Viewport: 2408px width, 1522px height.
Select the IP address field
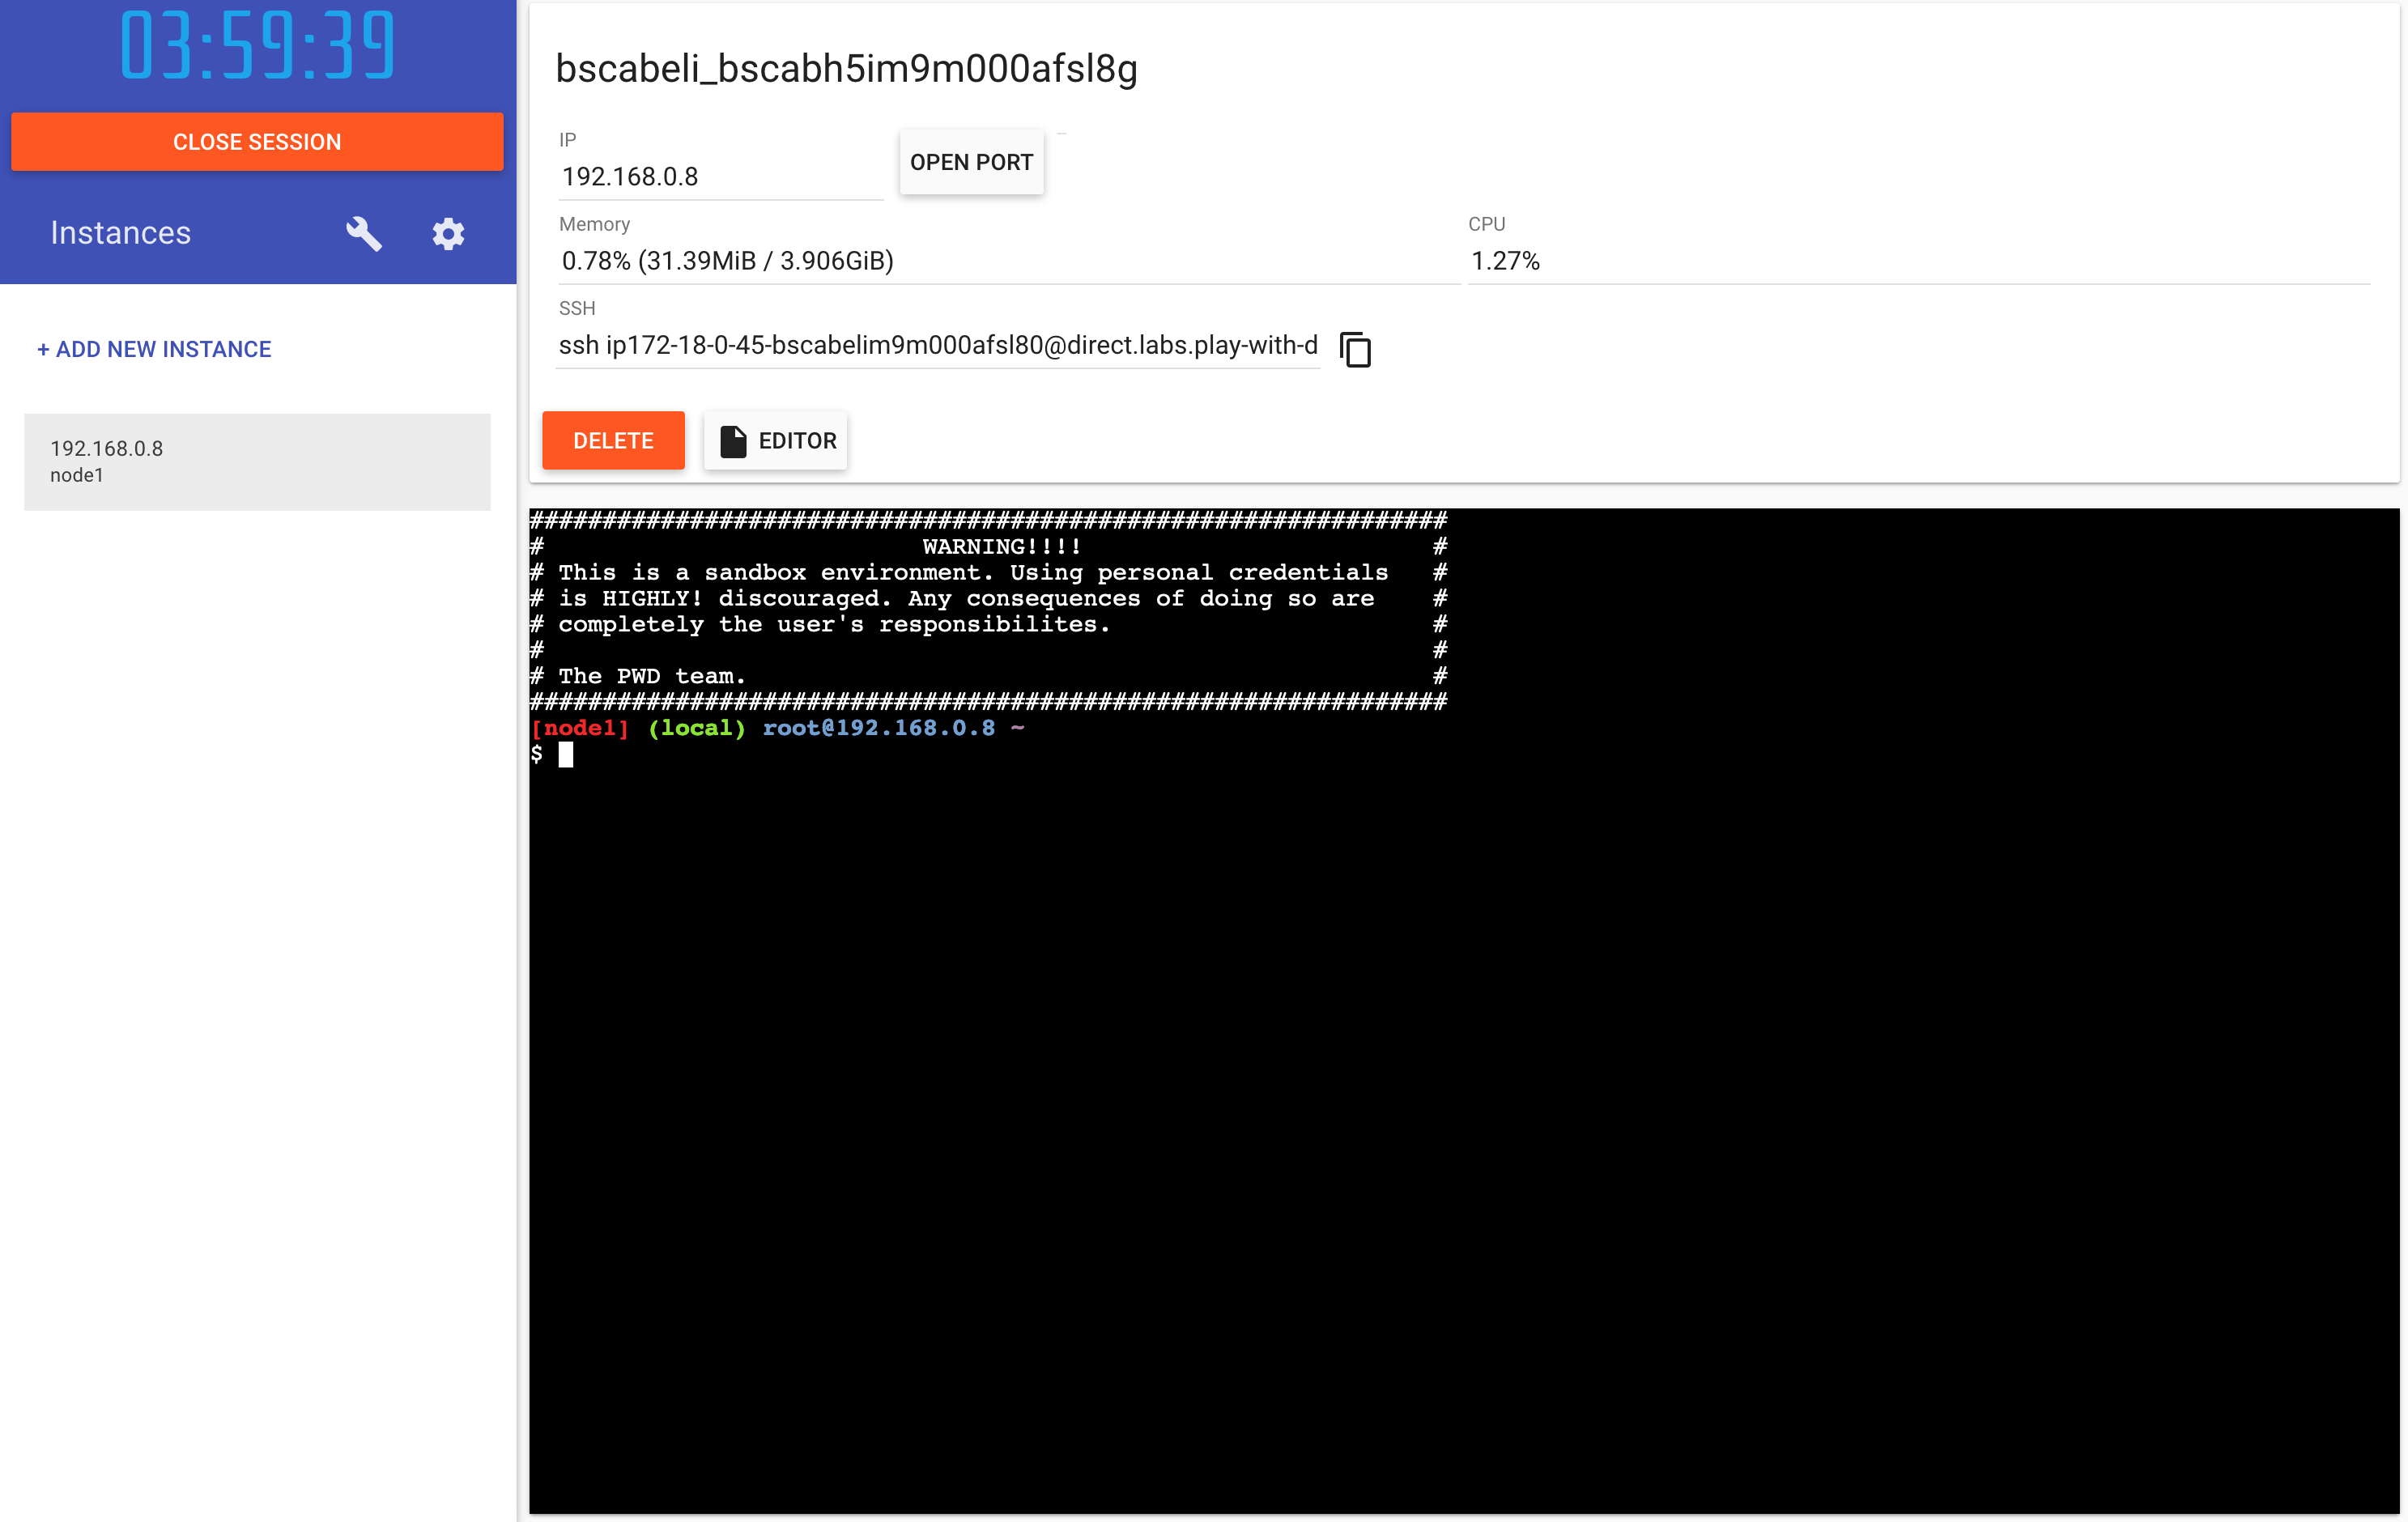point(719,177)
